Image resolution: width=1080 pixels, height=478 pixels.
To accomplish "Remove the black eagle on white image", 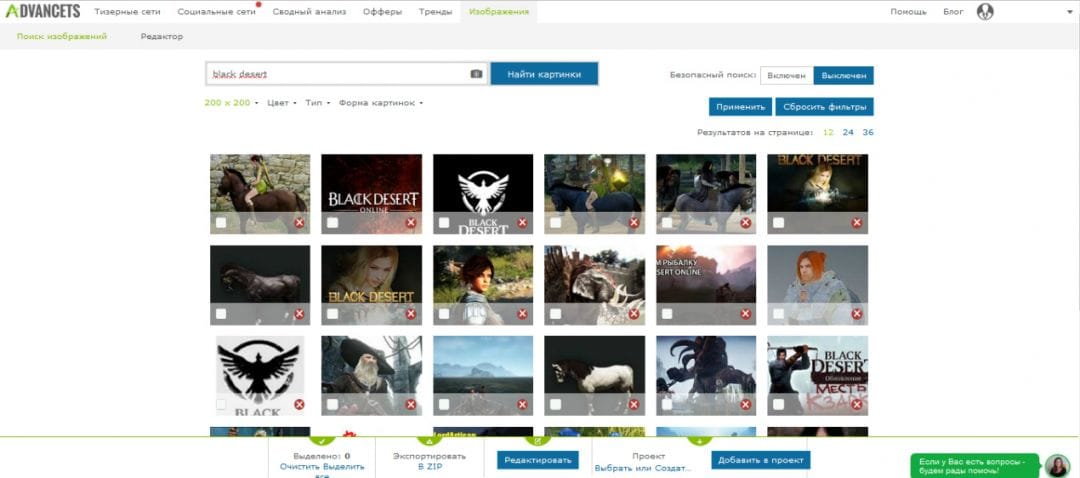I will point(299,404).
